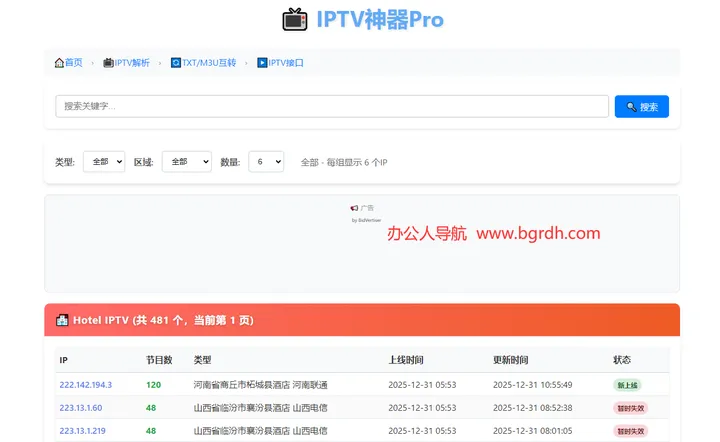Open IP link 223.13.1.219

82,431
